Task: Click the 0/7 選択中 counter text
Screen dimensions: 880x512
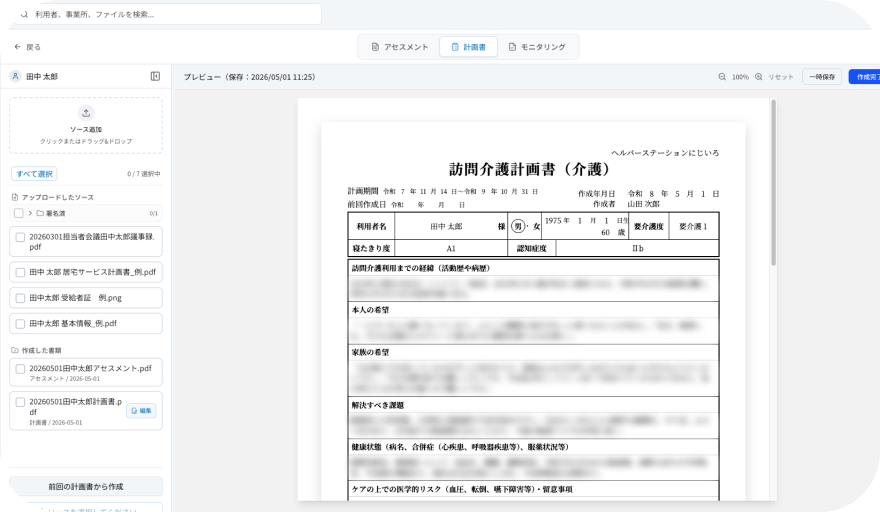Action: coord(144,174)
